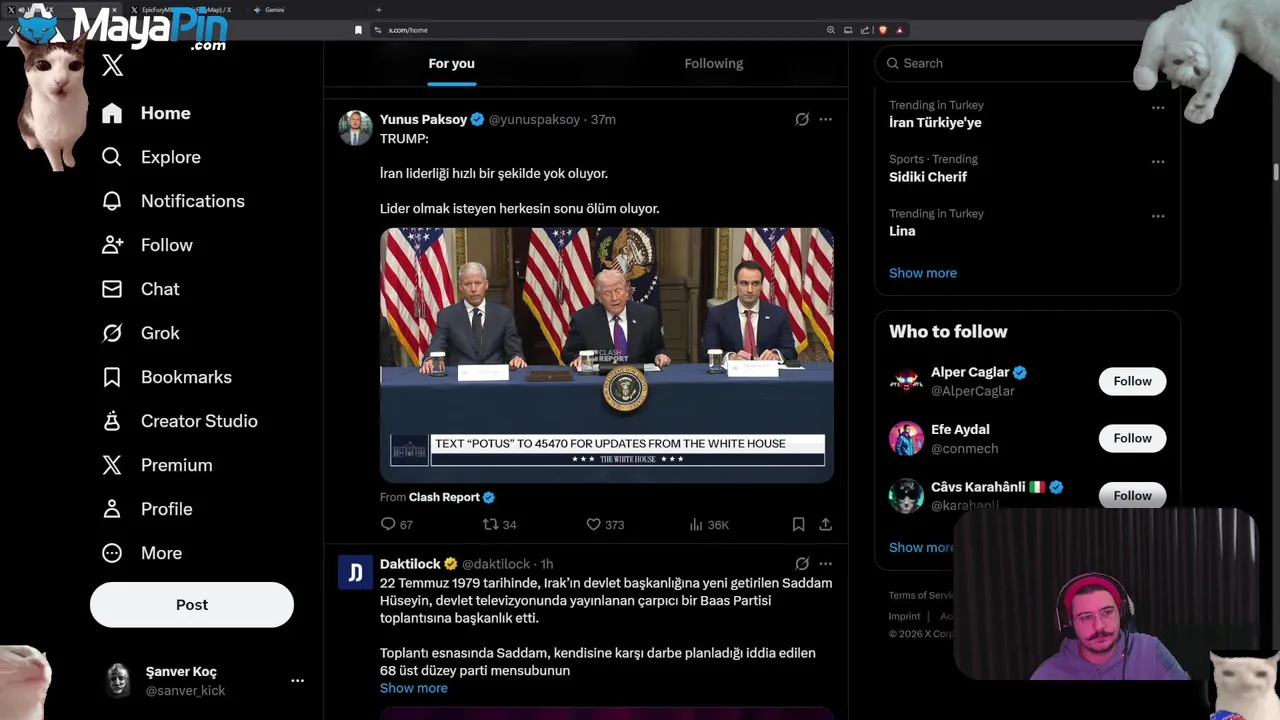Open account menu for Şanver Koç
Viewport: 1280px width, 720px height.
297,680
